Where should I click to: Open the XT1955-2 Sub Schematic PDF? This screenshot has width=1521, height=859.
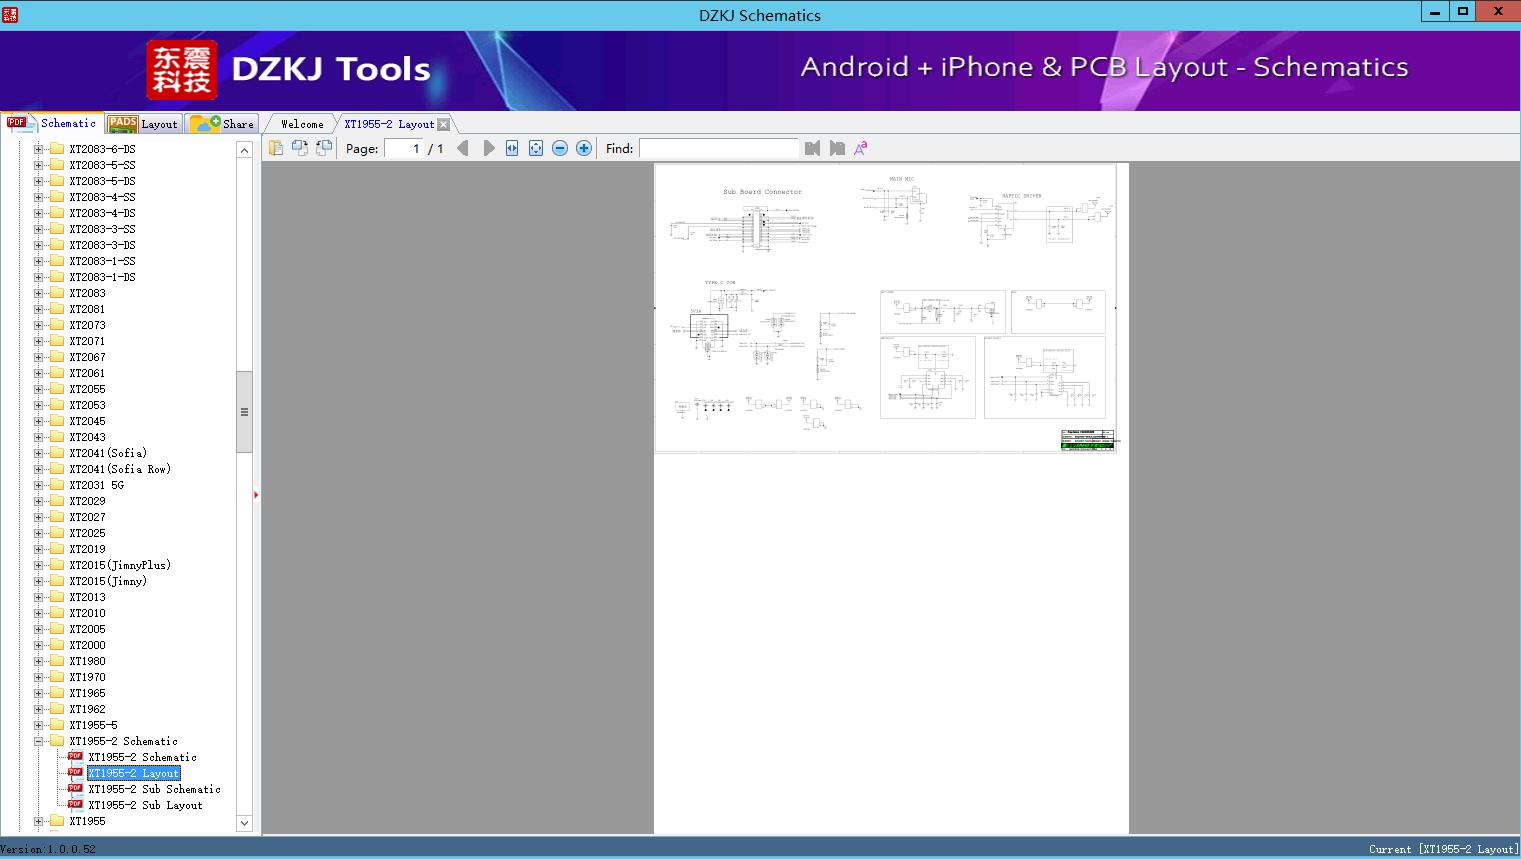(x=152, y=789)
